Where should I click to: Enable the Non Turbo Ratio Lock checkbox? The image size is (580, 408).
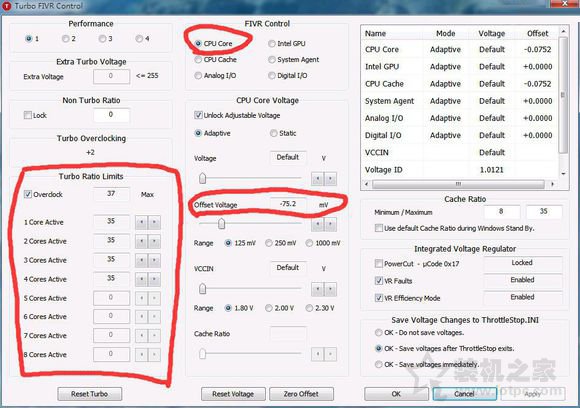pyautogui.click(x=28, y=115)
